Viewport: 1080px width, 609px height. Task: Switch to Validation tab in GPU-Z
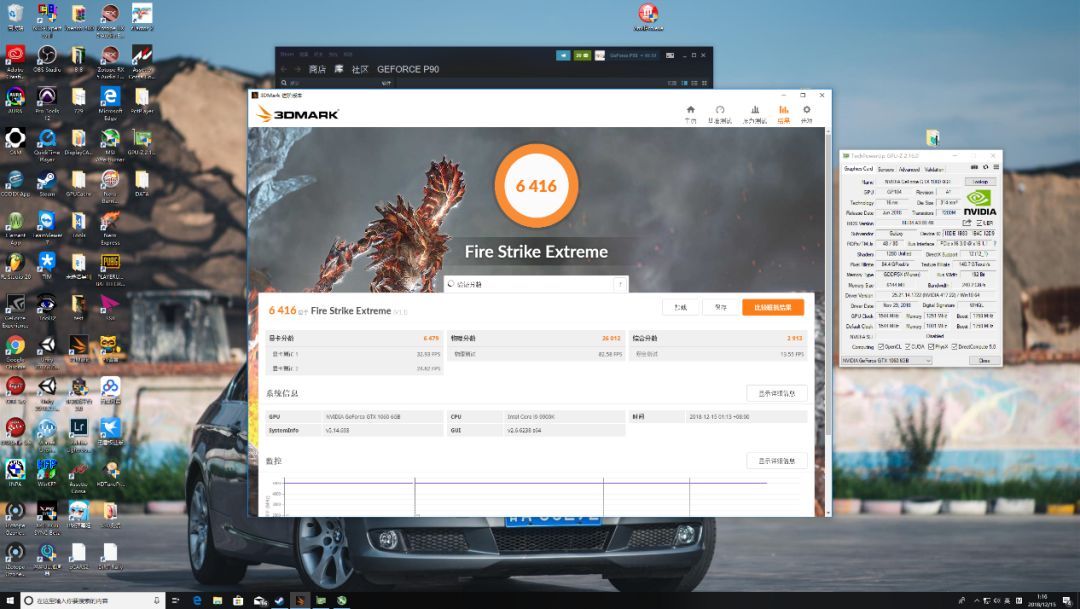pos(934,169)
